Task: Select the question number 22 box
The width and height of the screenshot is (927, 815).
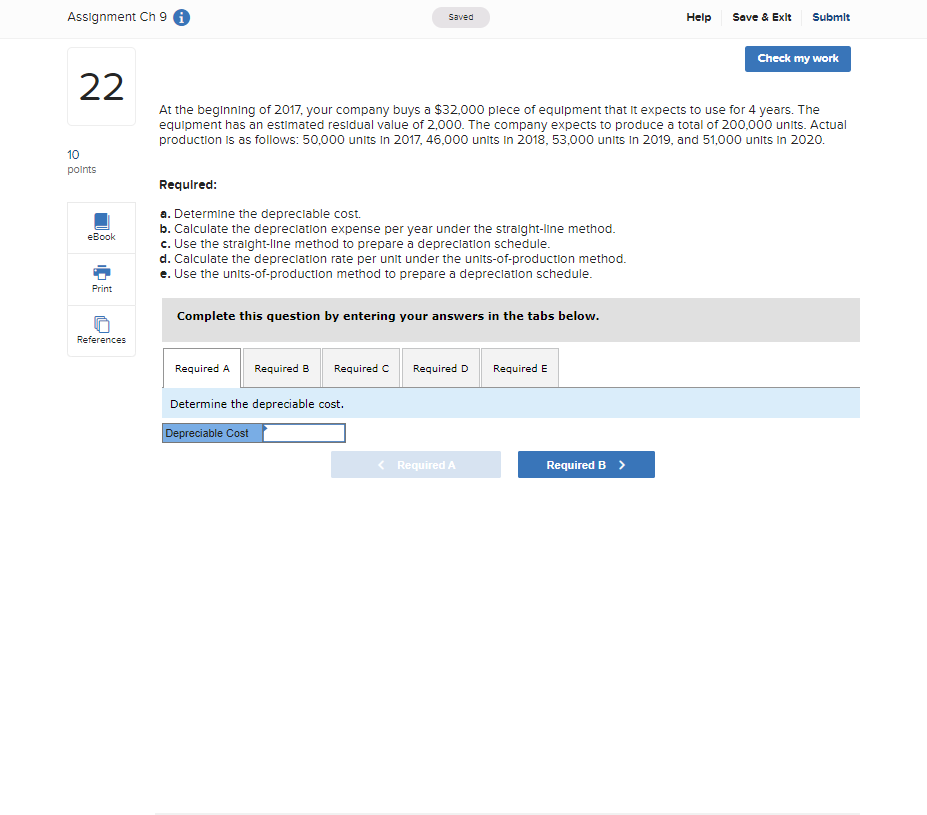Action: (x=100, y=86)
